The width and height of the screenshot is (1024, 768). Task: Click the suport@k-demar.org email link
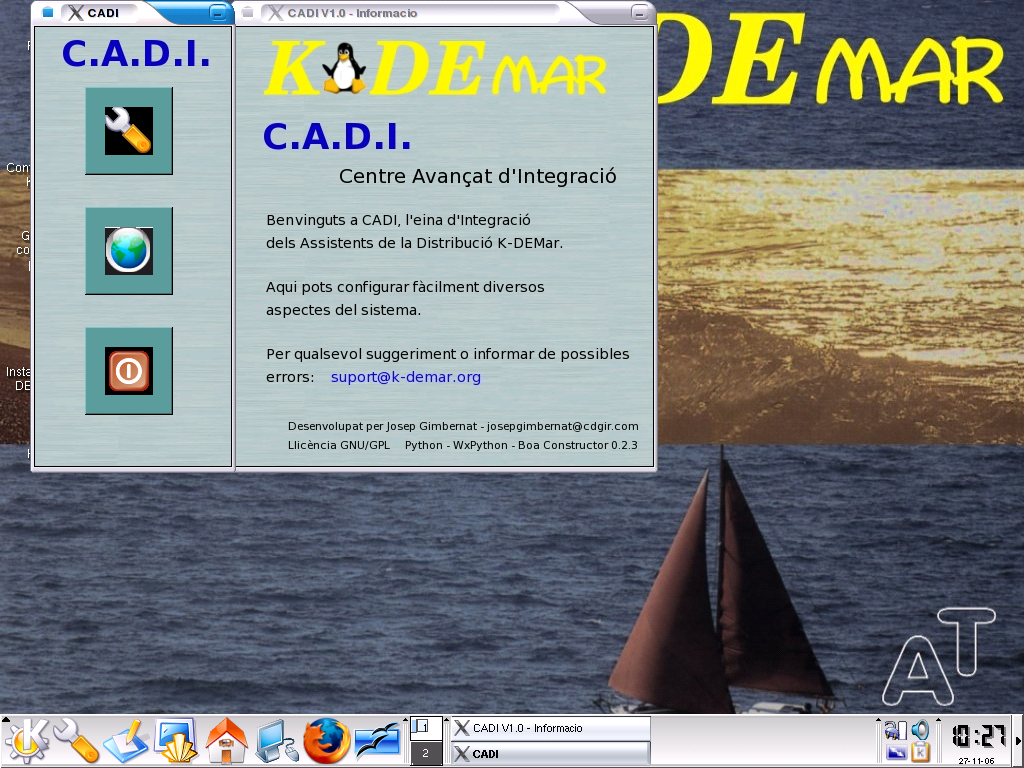click(406, 377)
